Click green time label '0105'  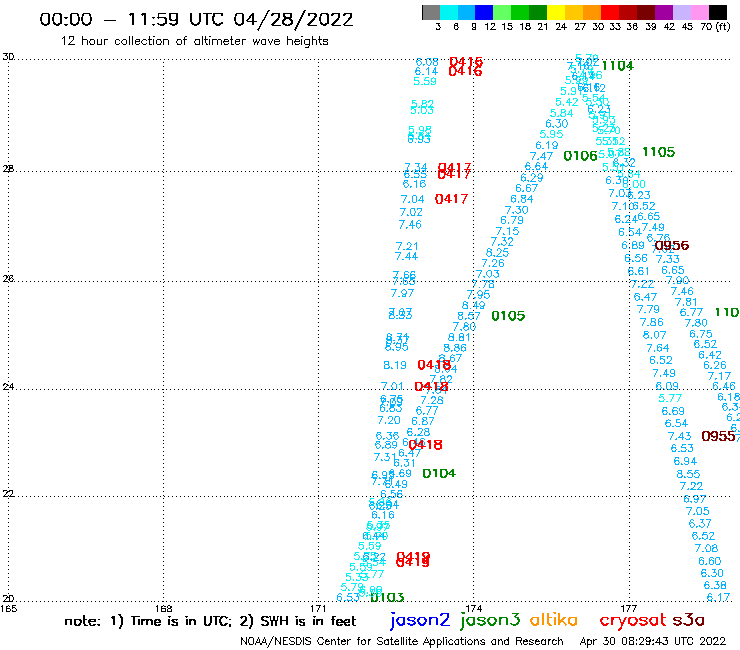[508, 316]
